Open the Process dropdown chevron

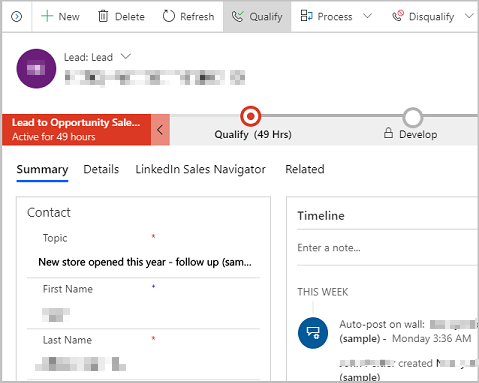367,16
